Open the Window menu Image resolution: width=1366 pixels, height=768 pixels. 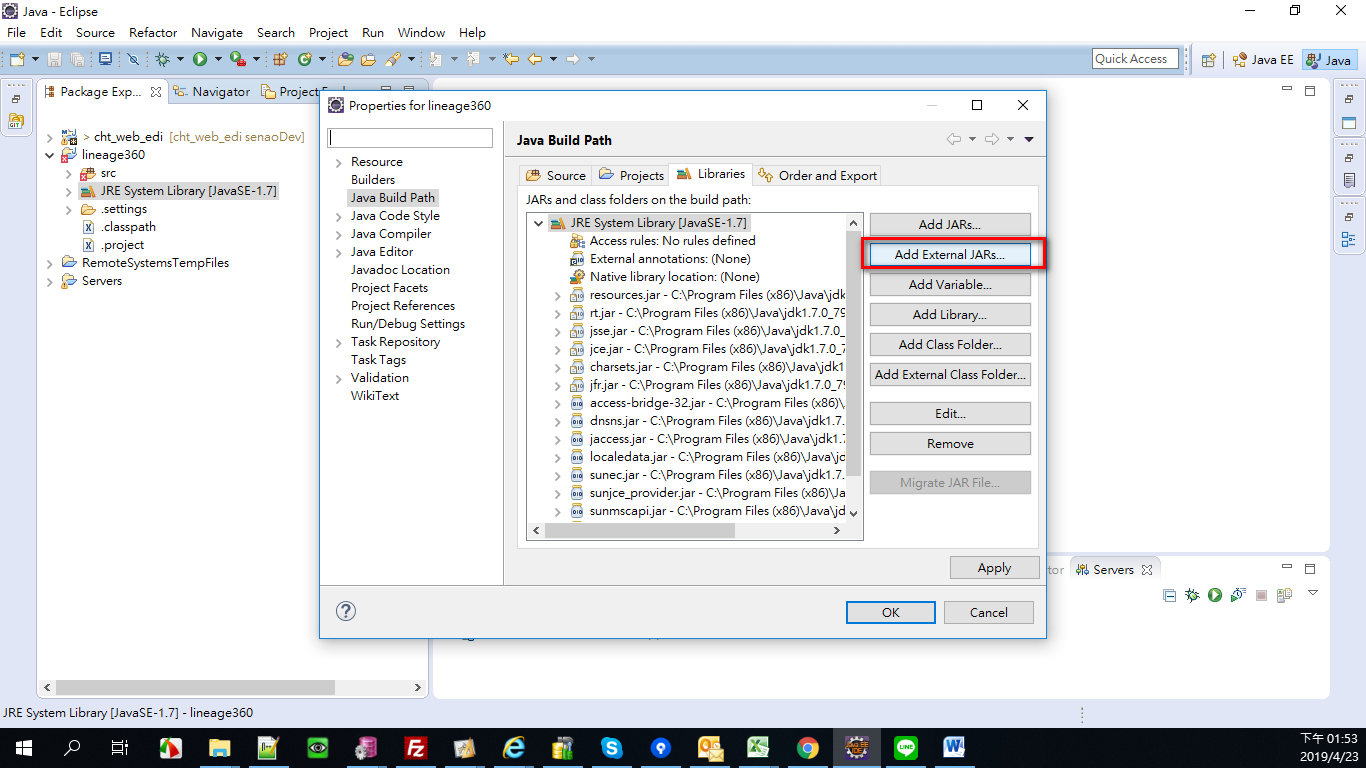pyautogui.click(x=421, y=32)
